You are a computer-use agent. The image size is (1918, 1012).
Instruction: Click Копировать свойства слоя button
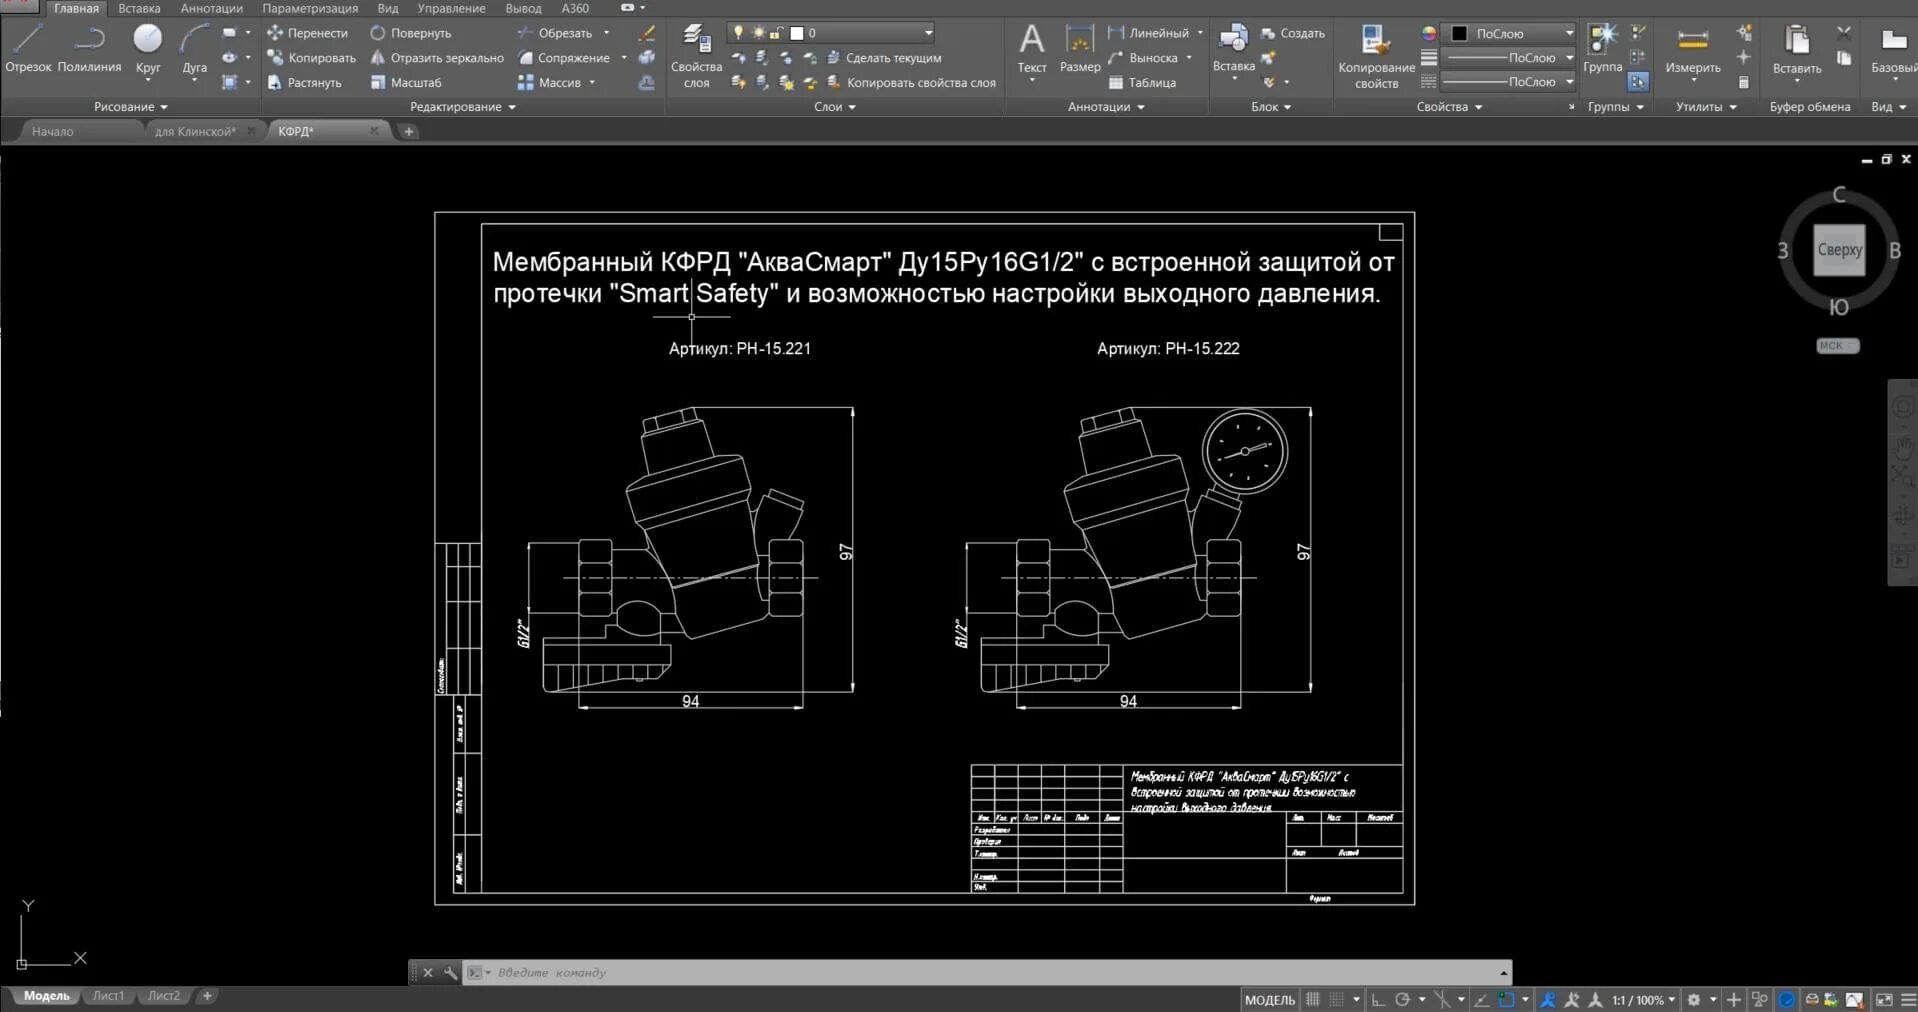click(910, 83)
